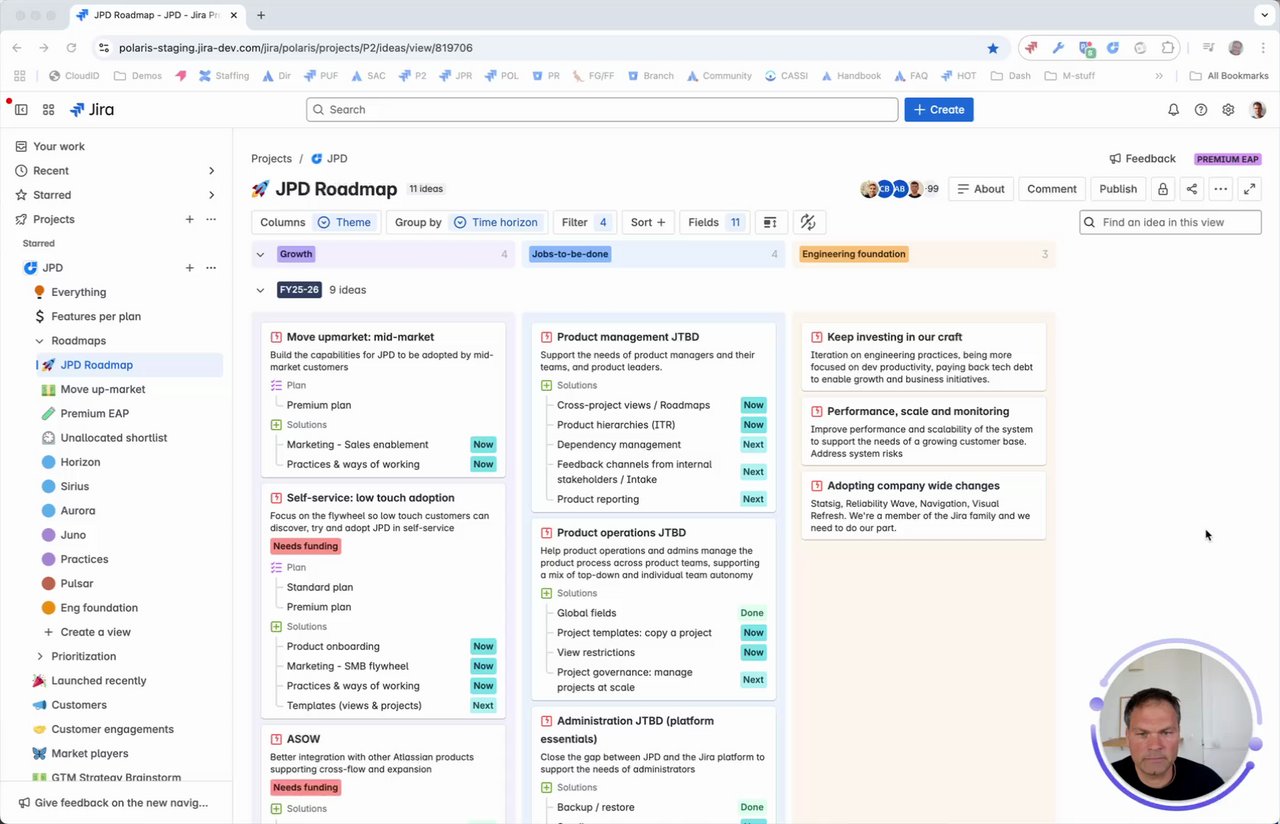
Task: Collapse the Roadmaps section
Action: tap(39, 341)
